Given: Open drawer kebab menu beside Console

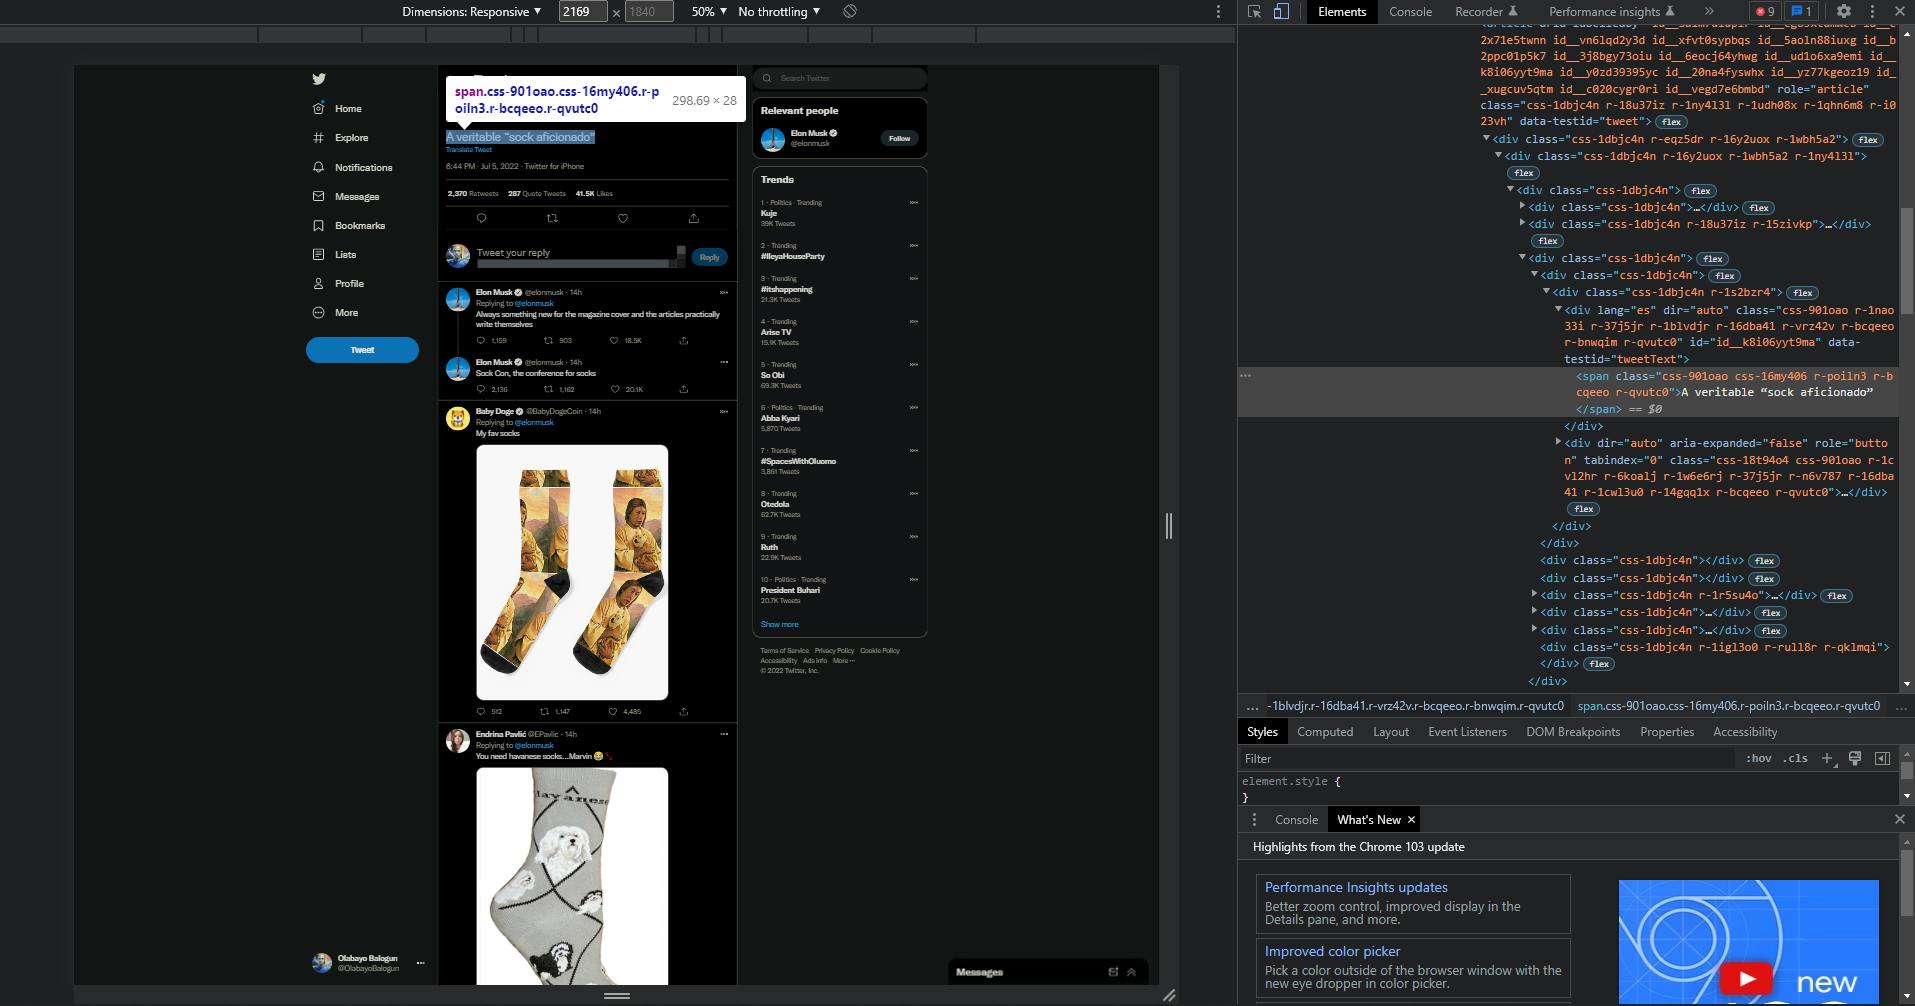Looking at the screenshot, I should tap(1254, 820).
